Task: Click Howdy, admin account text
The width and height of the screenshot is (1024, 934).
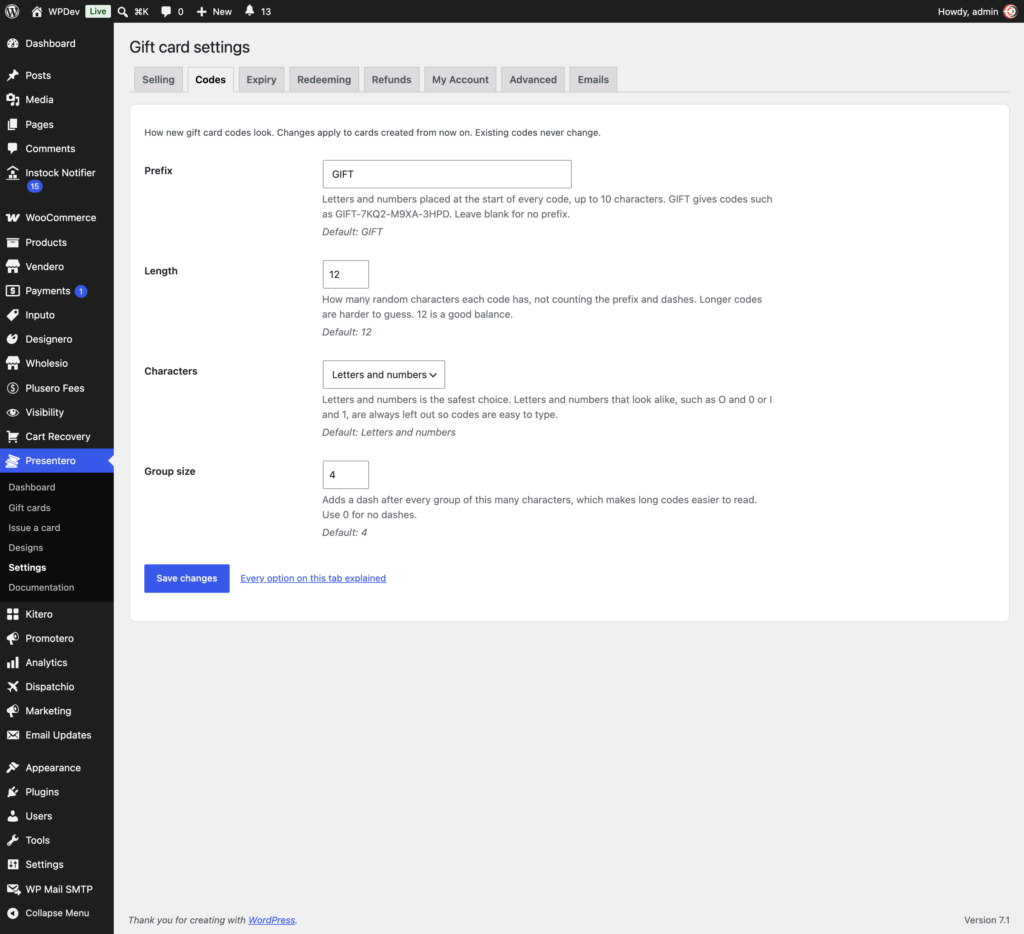Action: coord(968,11)
